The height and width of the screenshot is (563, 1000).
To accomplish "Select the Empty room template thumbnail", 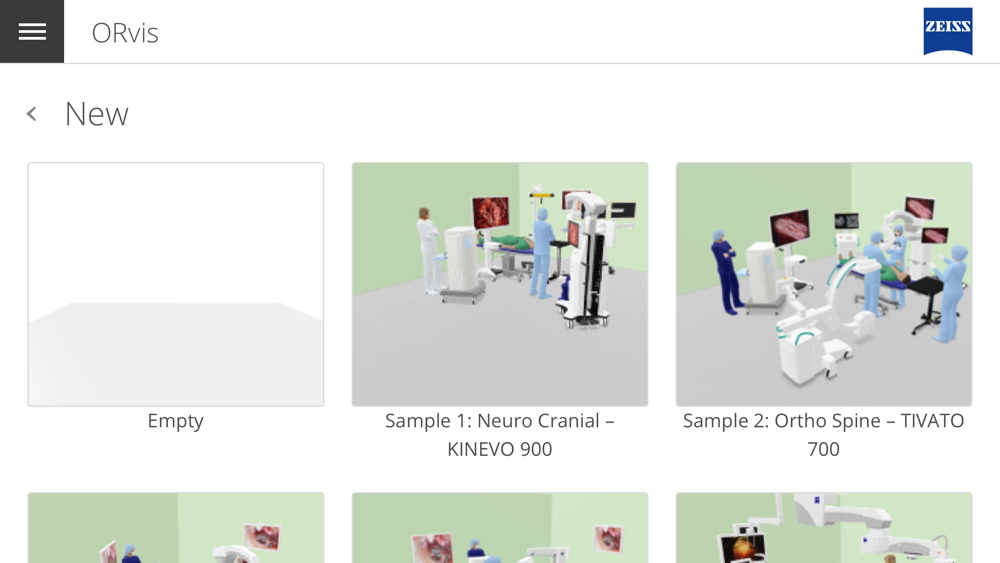I will 176,284.
